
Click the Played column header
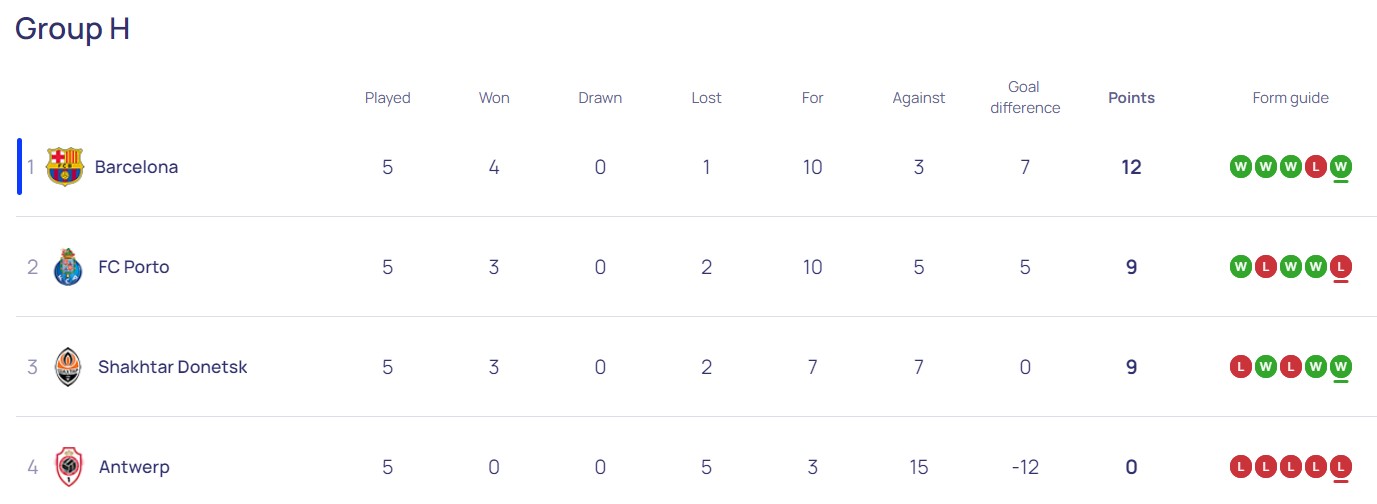[387, 98]
